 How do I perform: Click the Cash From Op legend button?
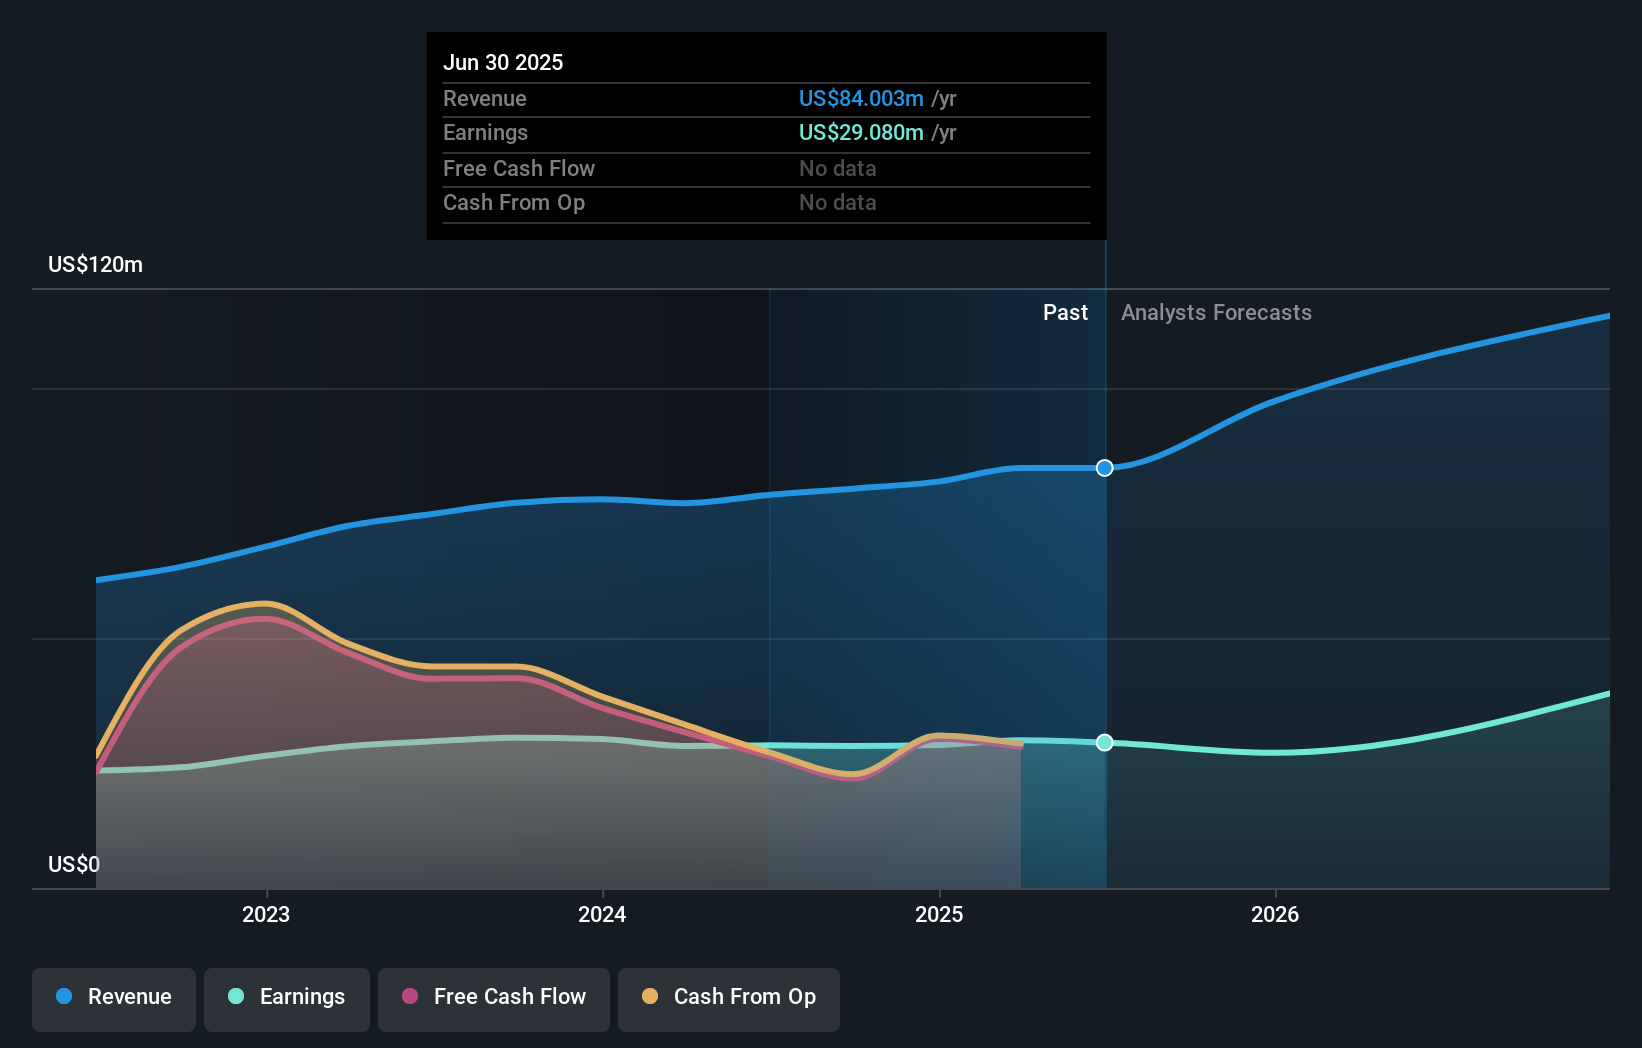(728, 999)
